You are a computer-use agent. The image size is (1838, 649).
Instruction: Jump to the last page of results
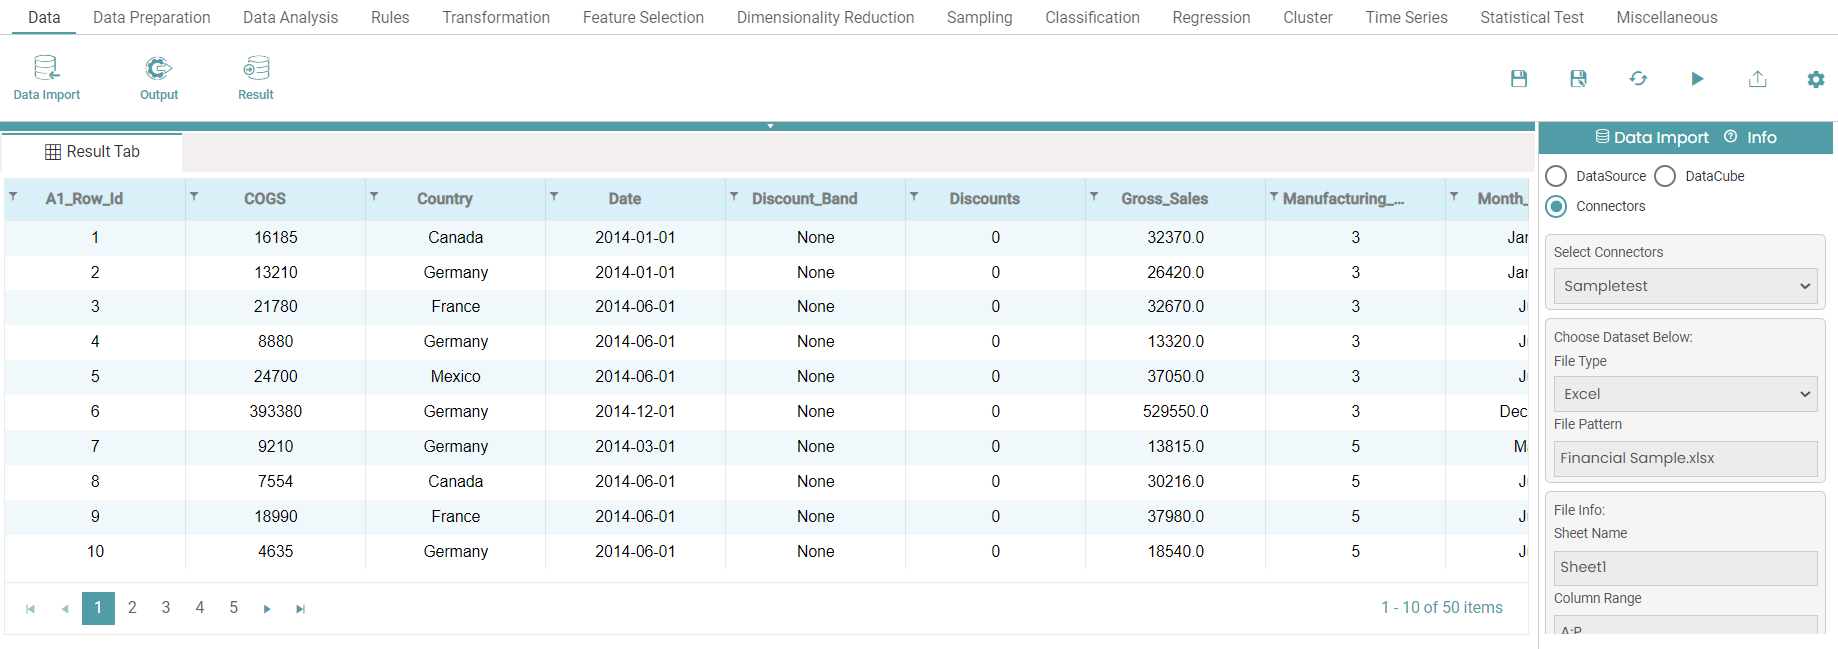point(300,609)
